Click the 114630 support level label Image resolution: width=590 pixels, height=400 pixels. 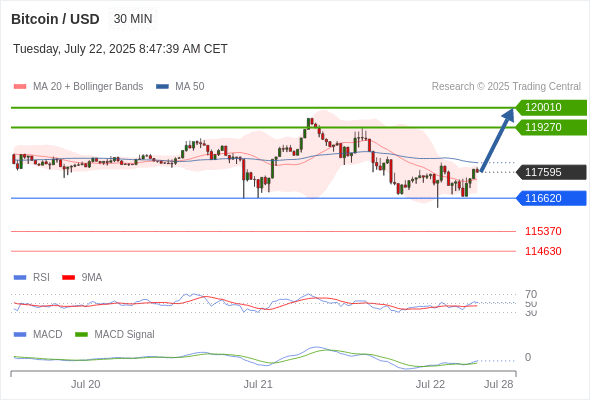543,251
